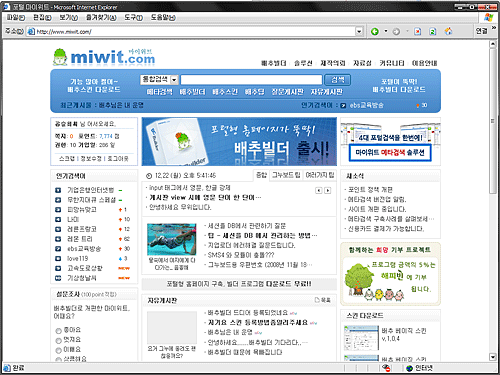
Task: Select the 멋져요 poll radio option
Action: pos(59,341)
